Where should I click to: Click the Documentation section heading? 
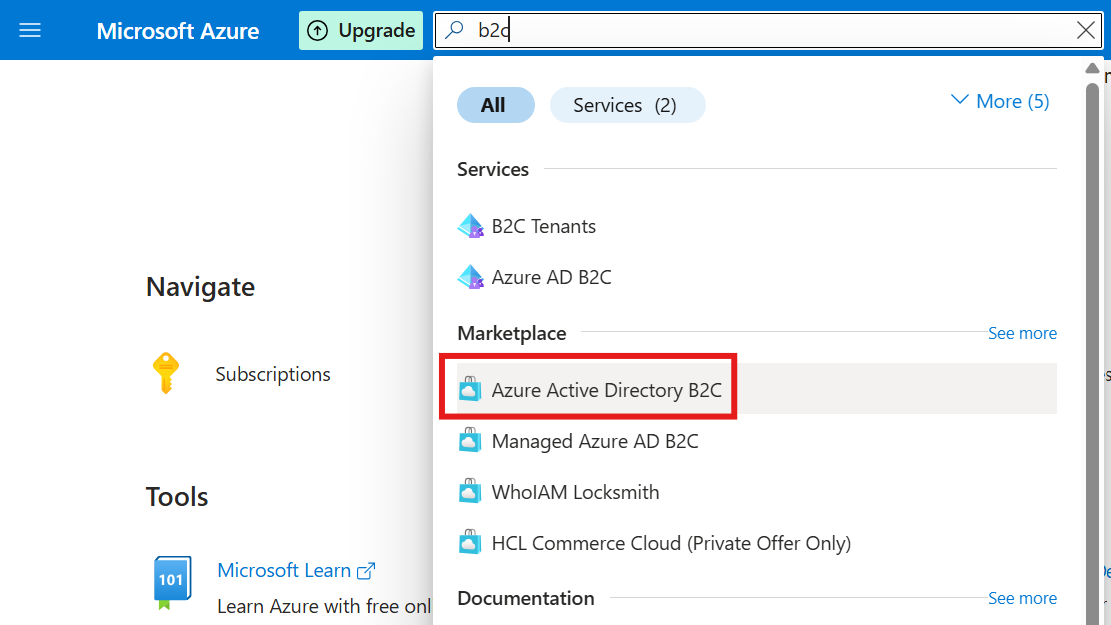526,598
